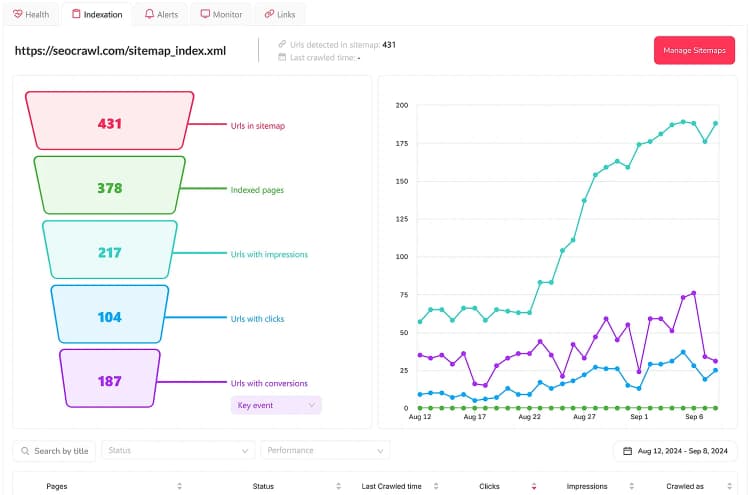Screen dimensions: 750x495
Task: Click the Monitor screen icon
Action: [x=205, y=14]
